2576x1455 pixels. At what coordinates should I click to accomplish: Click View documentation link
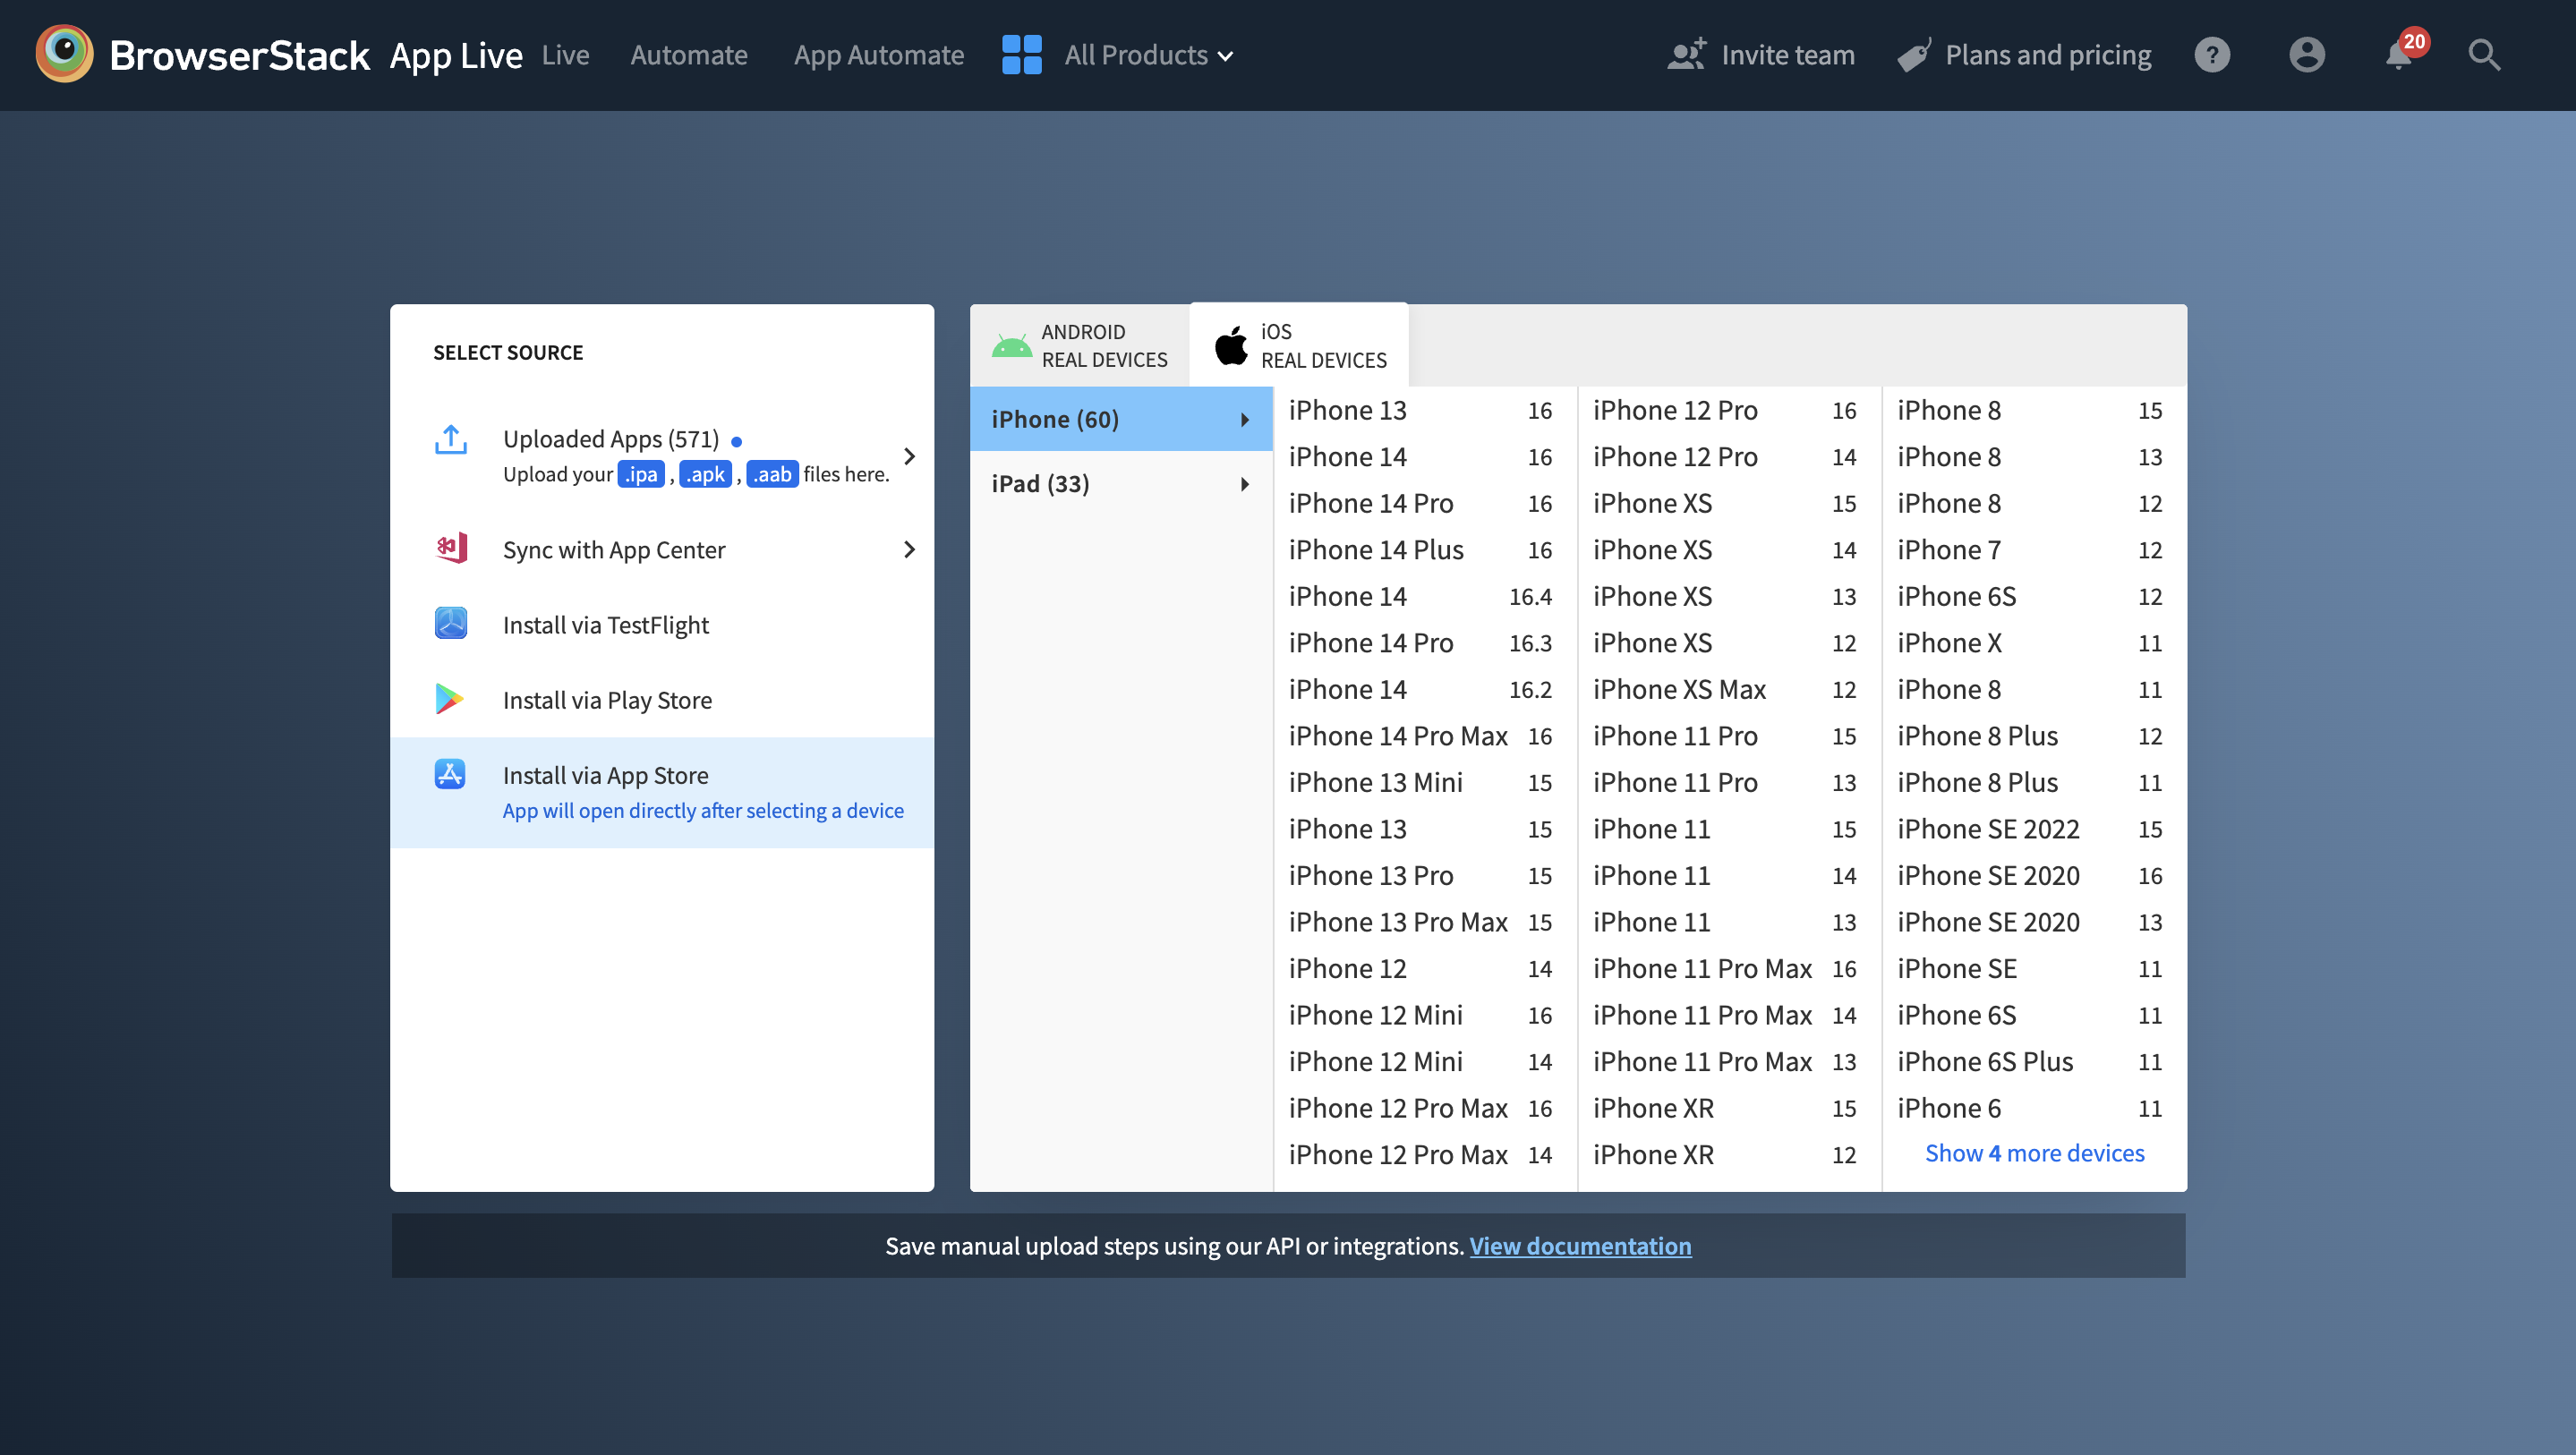pyautogui.click(x=1580, y=1245)
